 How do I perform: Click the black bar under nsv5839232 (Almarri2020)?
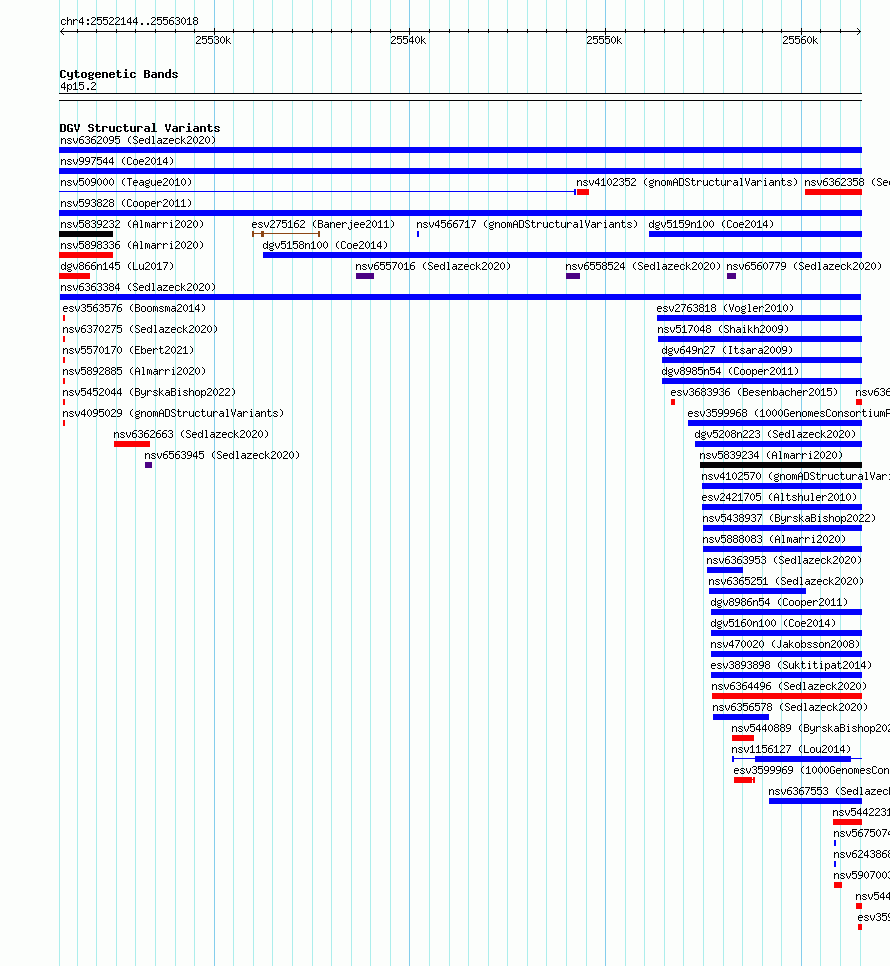tap(86, 234)
